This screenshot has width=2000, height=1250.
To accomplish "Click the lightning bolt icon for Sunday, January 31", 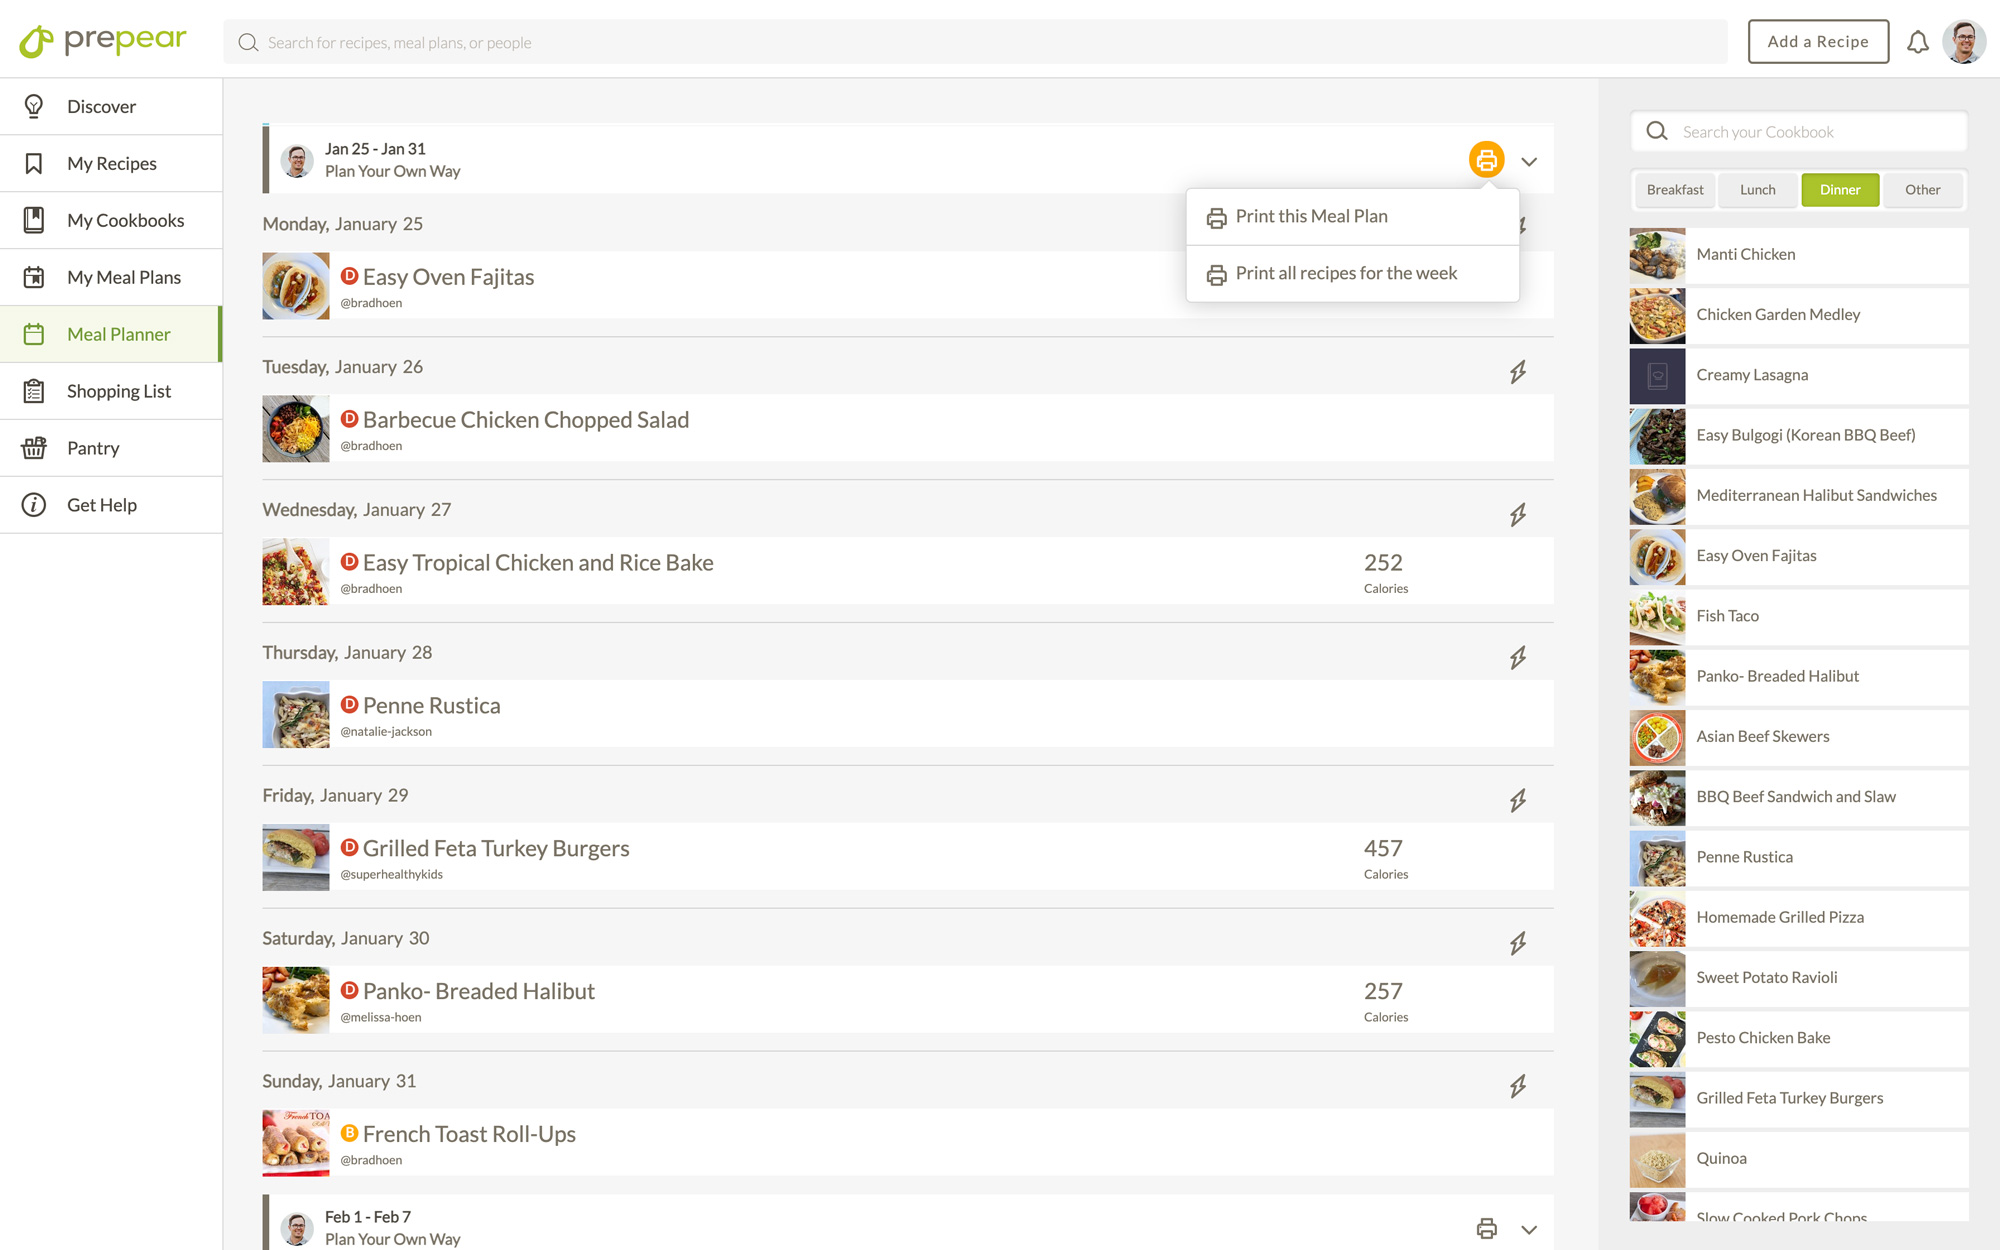I will click(x=1518, y=1086).
